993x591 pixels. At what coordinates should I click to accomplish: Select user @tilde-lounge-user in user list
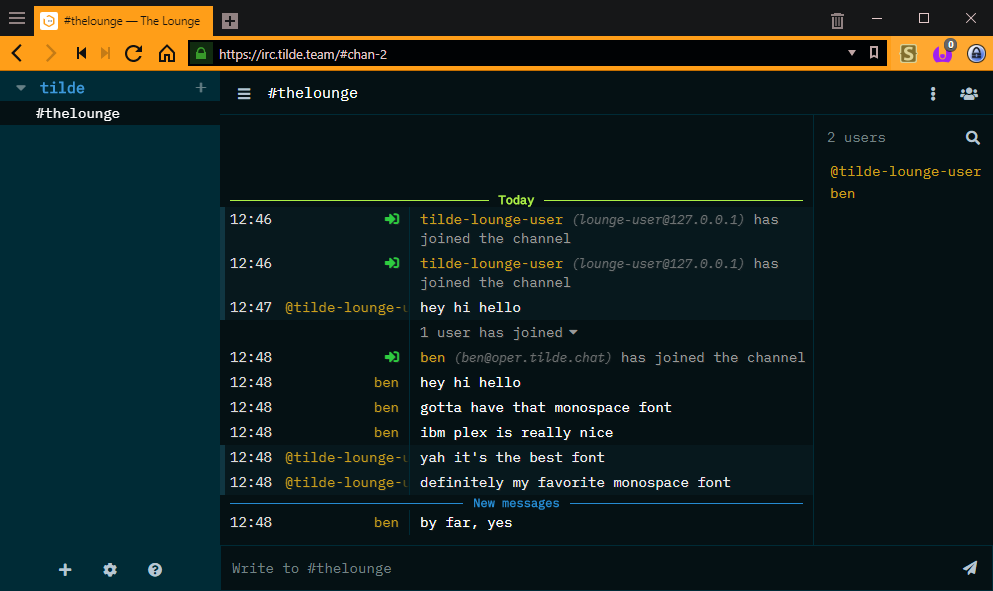906,172
